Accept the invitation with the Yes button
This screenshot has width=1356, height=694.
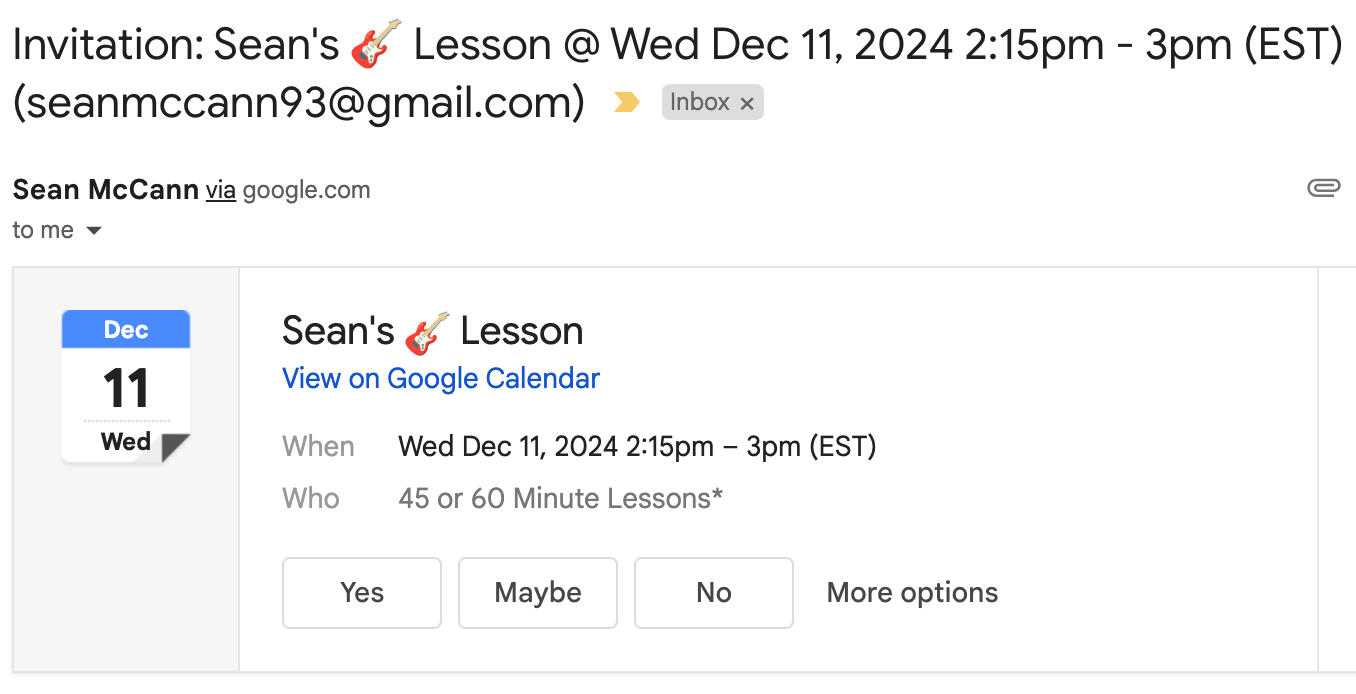(362, 593)
